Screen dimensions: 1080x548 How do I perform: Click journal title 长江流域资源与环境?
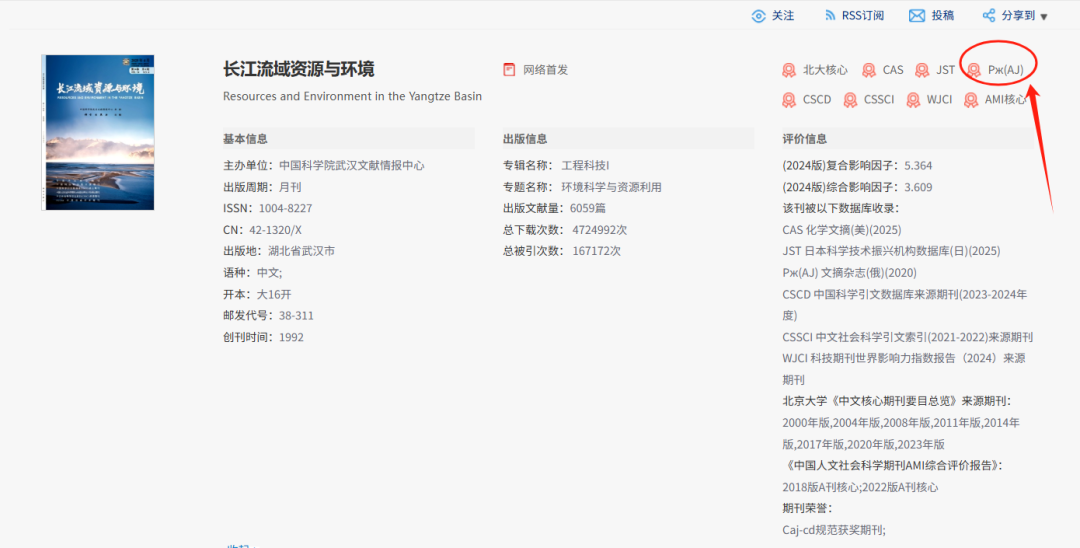299,69
